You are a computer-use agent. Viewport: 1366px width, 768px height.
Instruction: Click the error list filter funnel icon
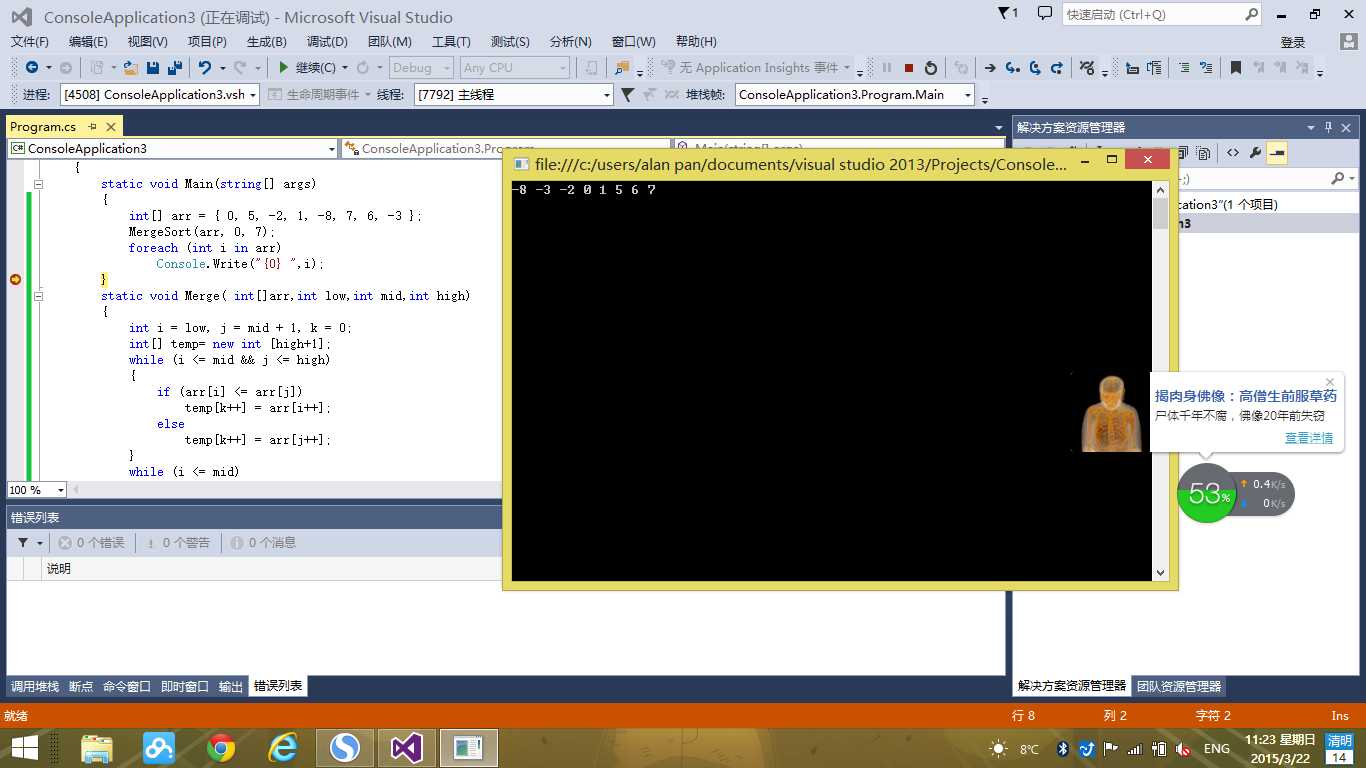click(23, 542)
